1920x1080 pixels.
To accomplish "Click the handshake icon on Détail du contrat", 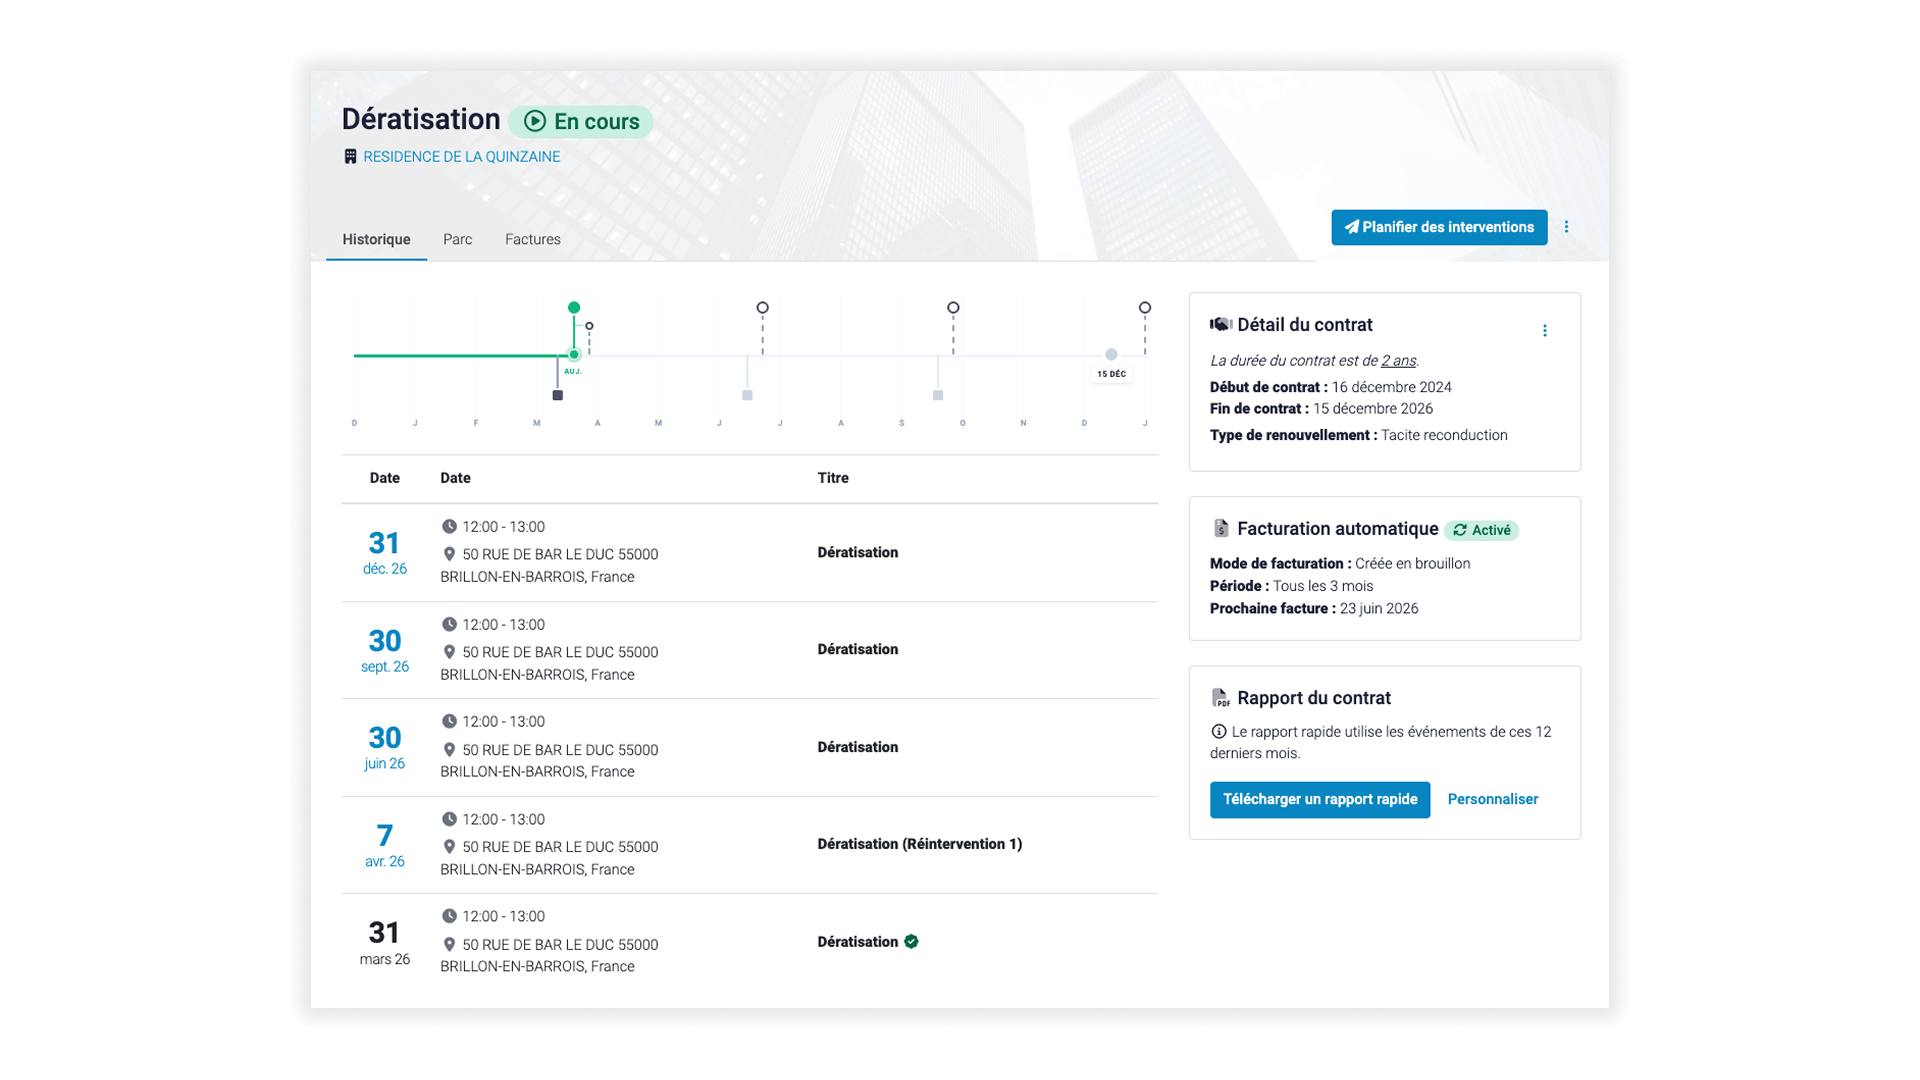I will pos(1221,324).
